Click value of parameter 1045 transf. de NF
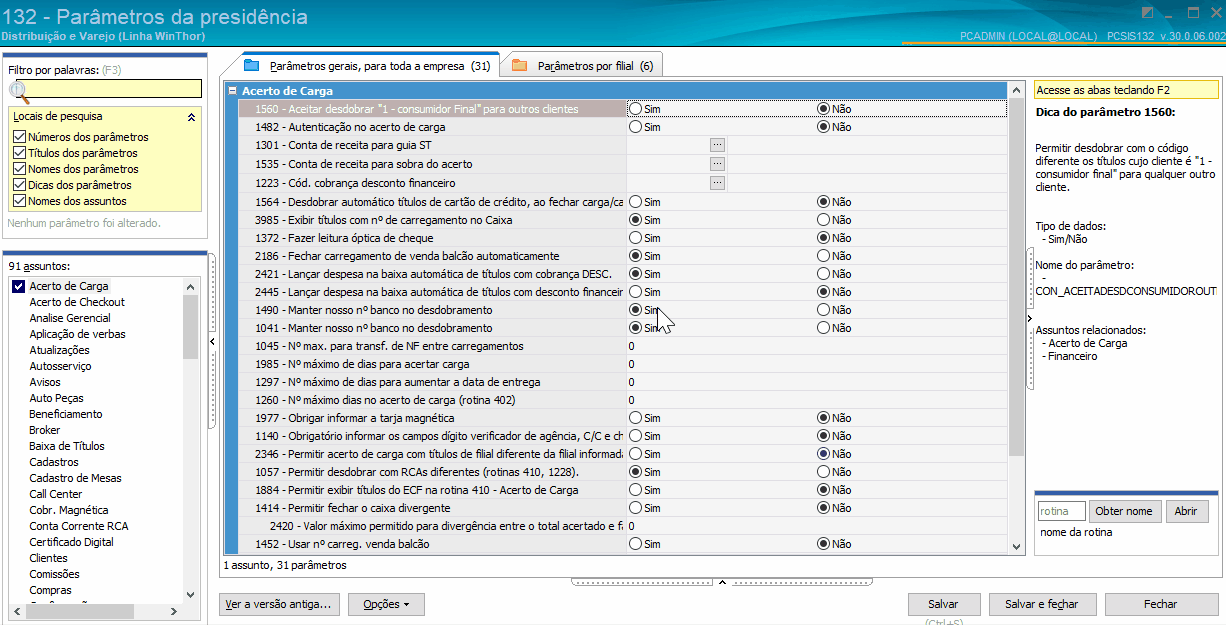1226x625 pixels. pyautogui.click(x=816, y=346)
